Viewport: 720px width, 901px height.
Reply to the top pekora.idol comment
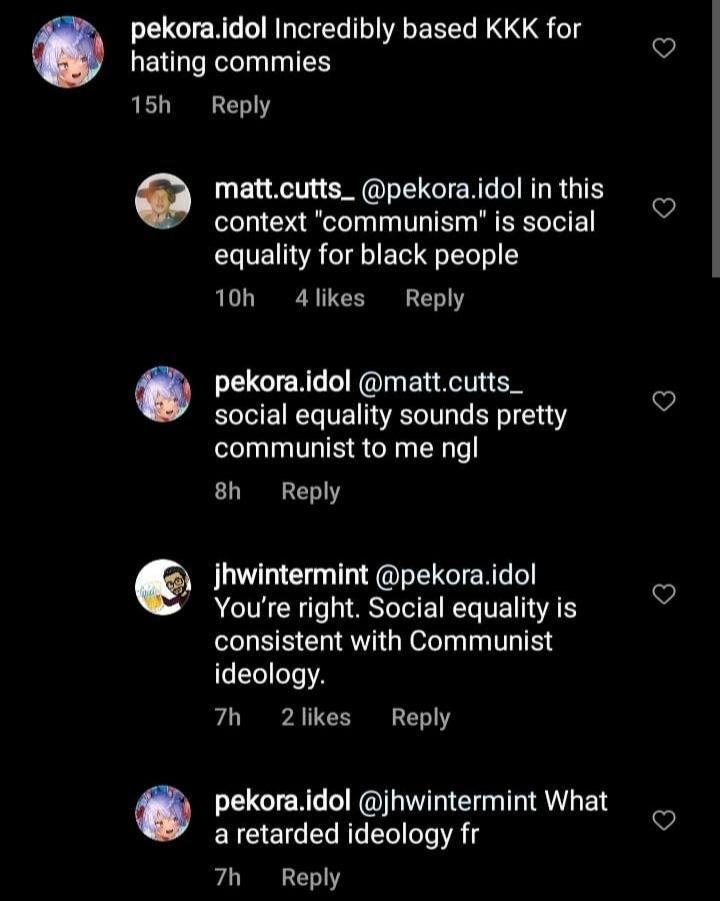click(x=240, y=104)
